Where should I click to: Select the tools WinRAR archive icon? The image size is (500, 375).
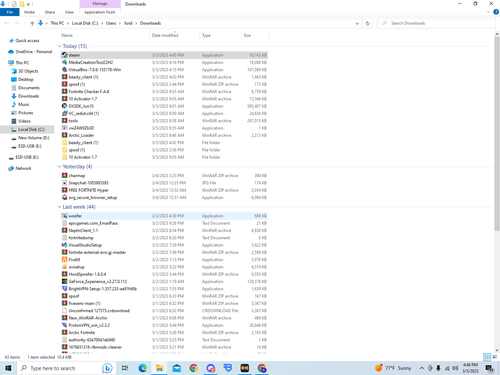pos(65,121)
